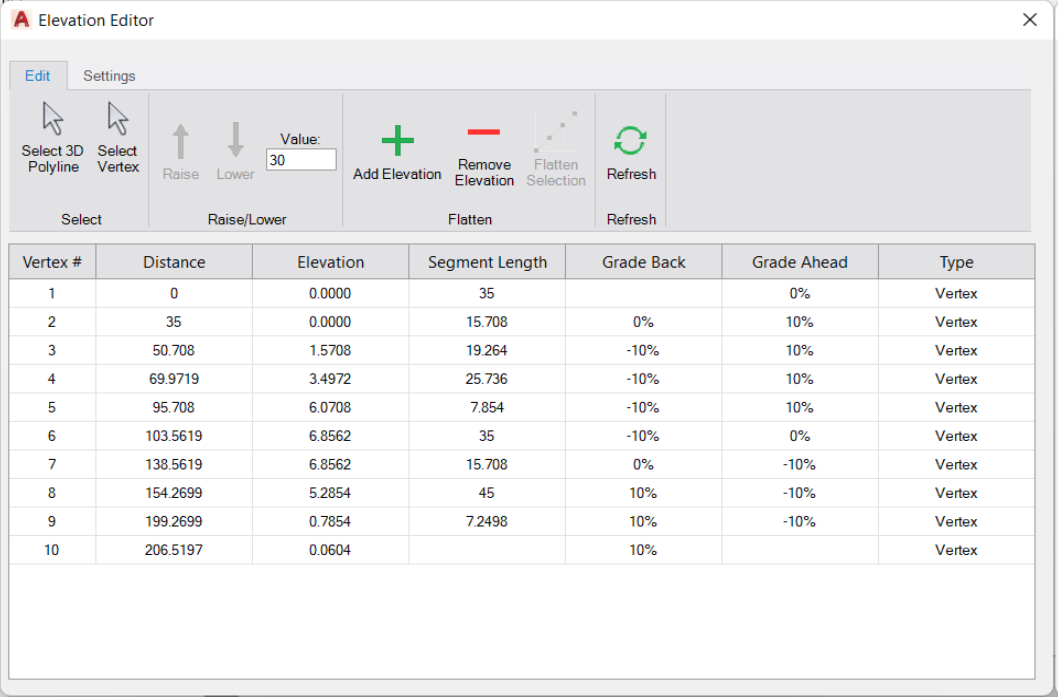Click the Refresh icon in the ribbon
Image resolution: width=1058 pixels, height=697 pixels.
click(630, 139)
